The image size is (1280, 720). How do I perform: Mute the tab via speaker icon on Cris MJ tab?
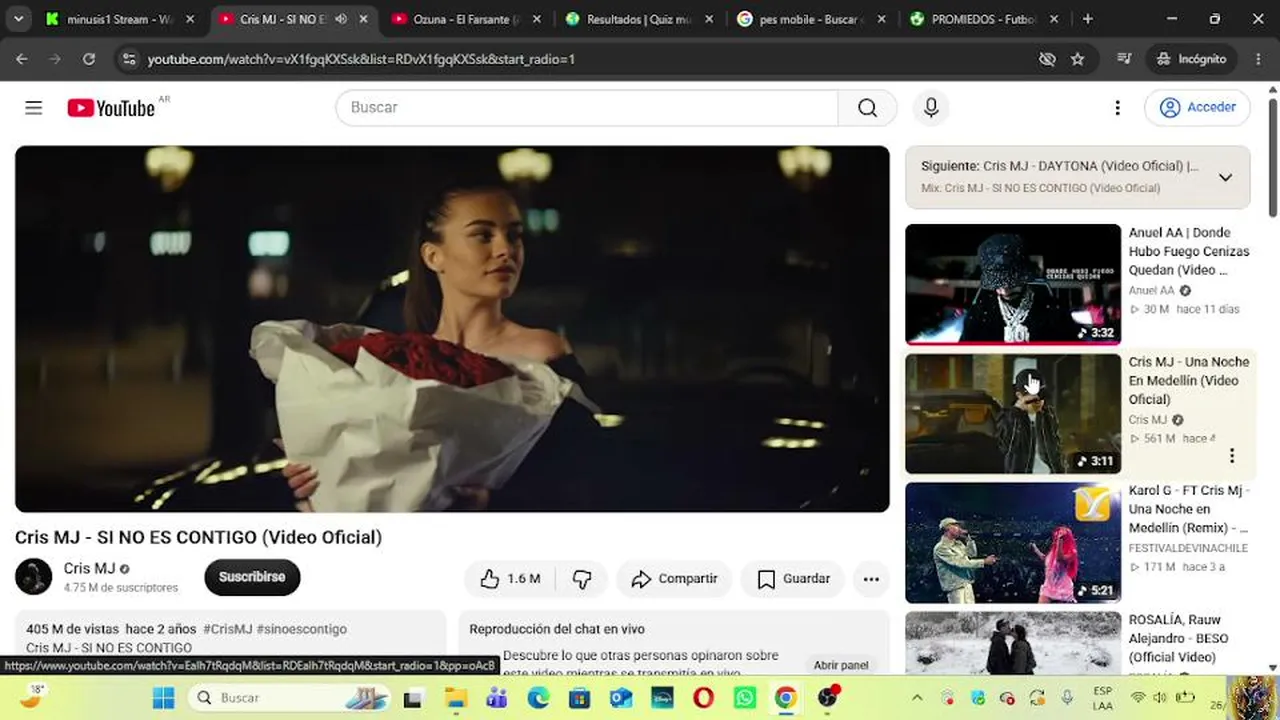click(x=341, y=19)
